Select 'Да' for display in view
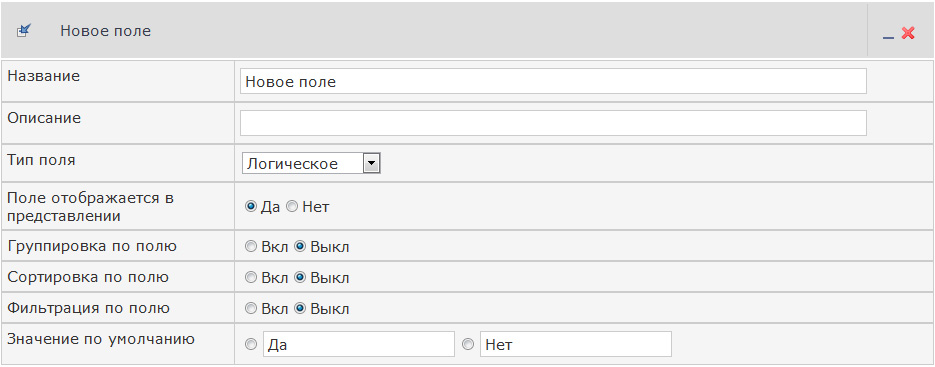935x367 pixels. [250, 206]
